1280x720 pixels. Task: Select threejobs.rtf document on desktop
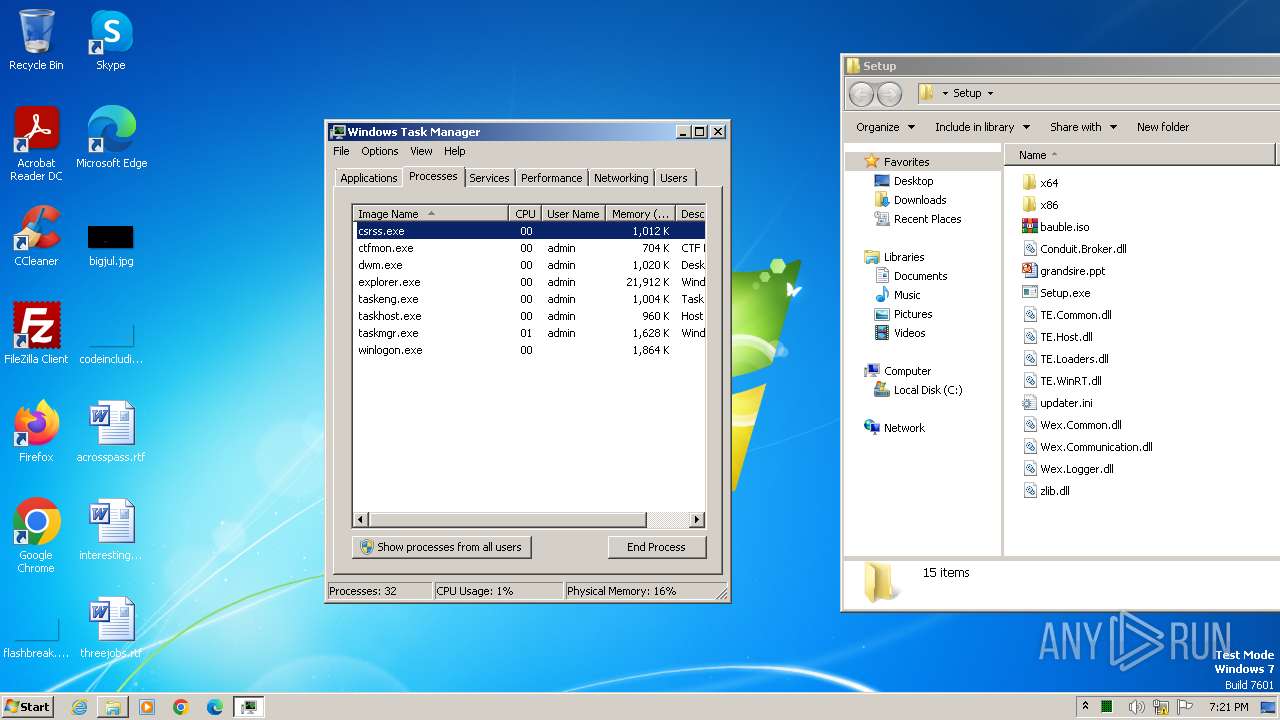111,628
